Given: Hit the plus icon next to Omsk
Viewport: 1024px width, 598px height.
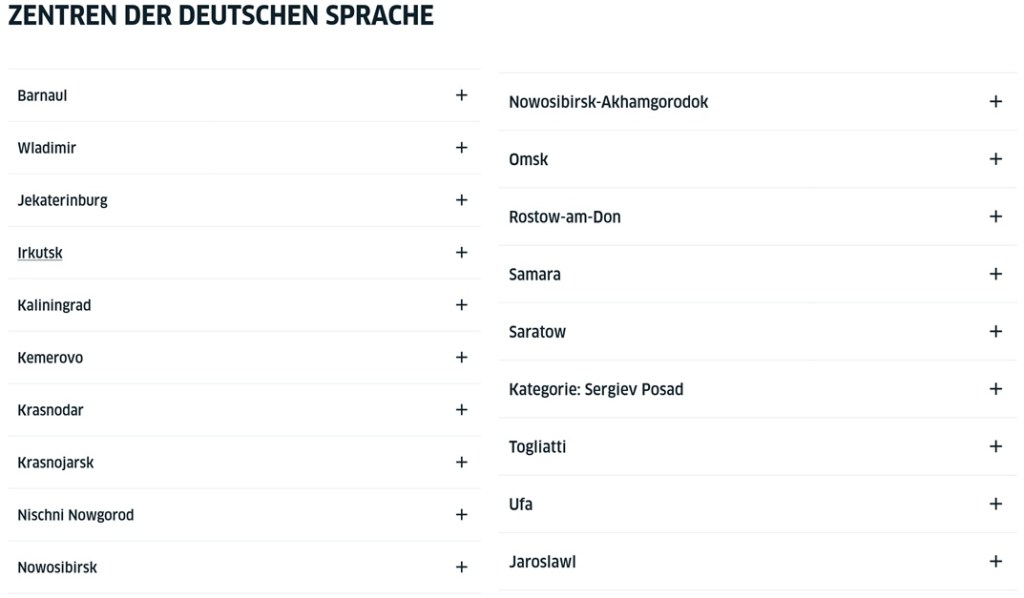Looking at the screenshot, I should tap(995, 159).
